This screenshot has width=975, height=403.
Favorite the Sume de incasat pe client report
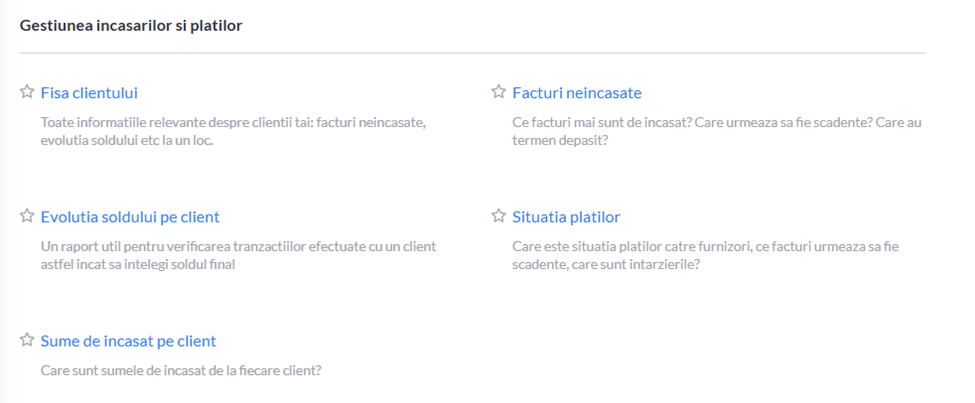point(27,340)
